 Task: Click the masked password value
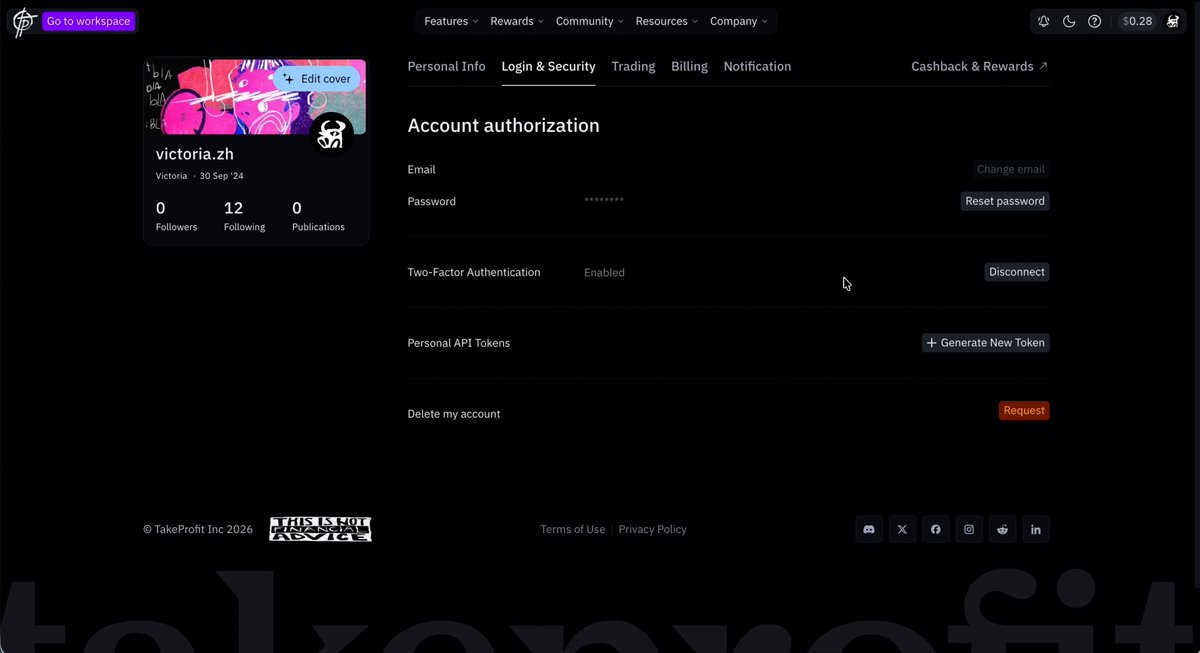[604, 202]
